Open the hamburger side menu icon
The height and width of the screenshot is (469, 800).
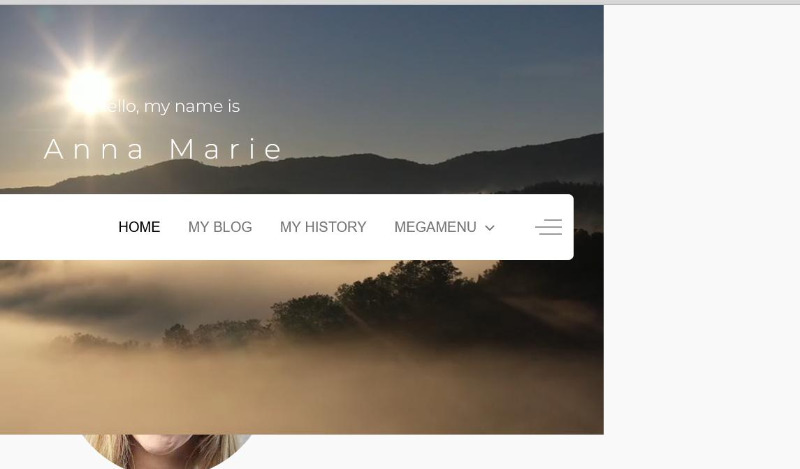coord(548,227)
